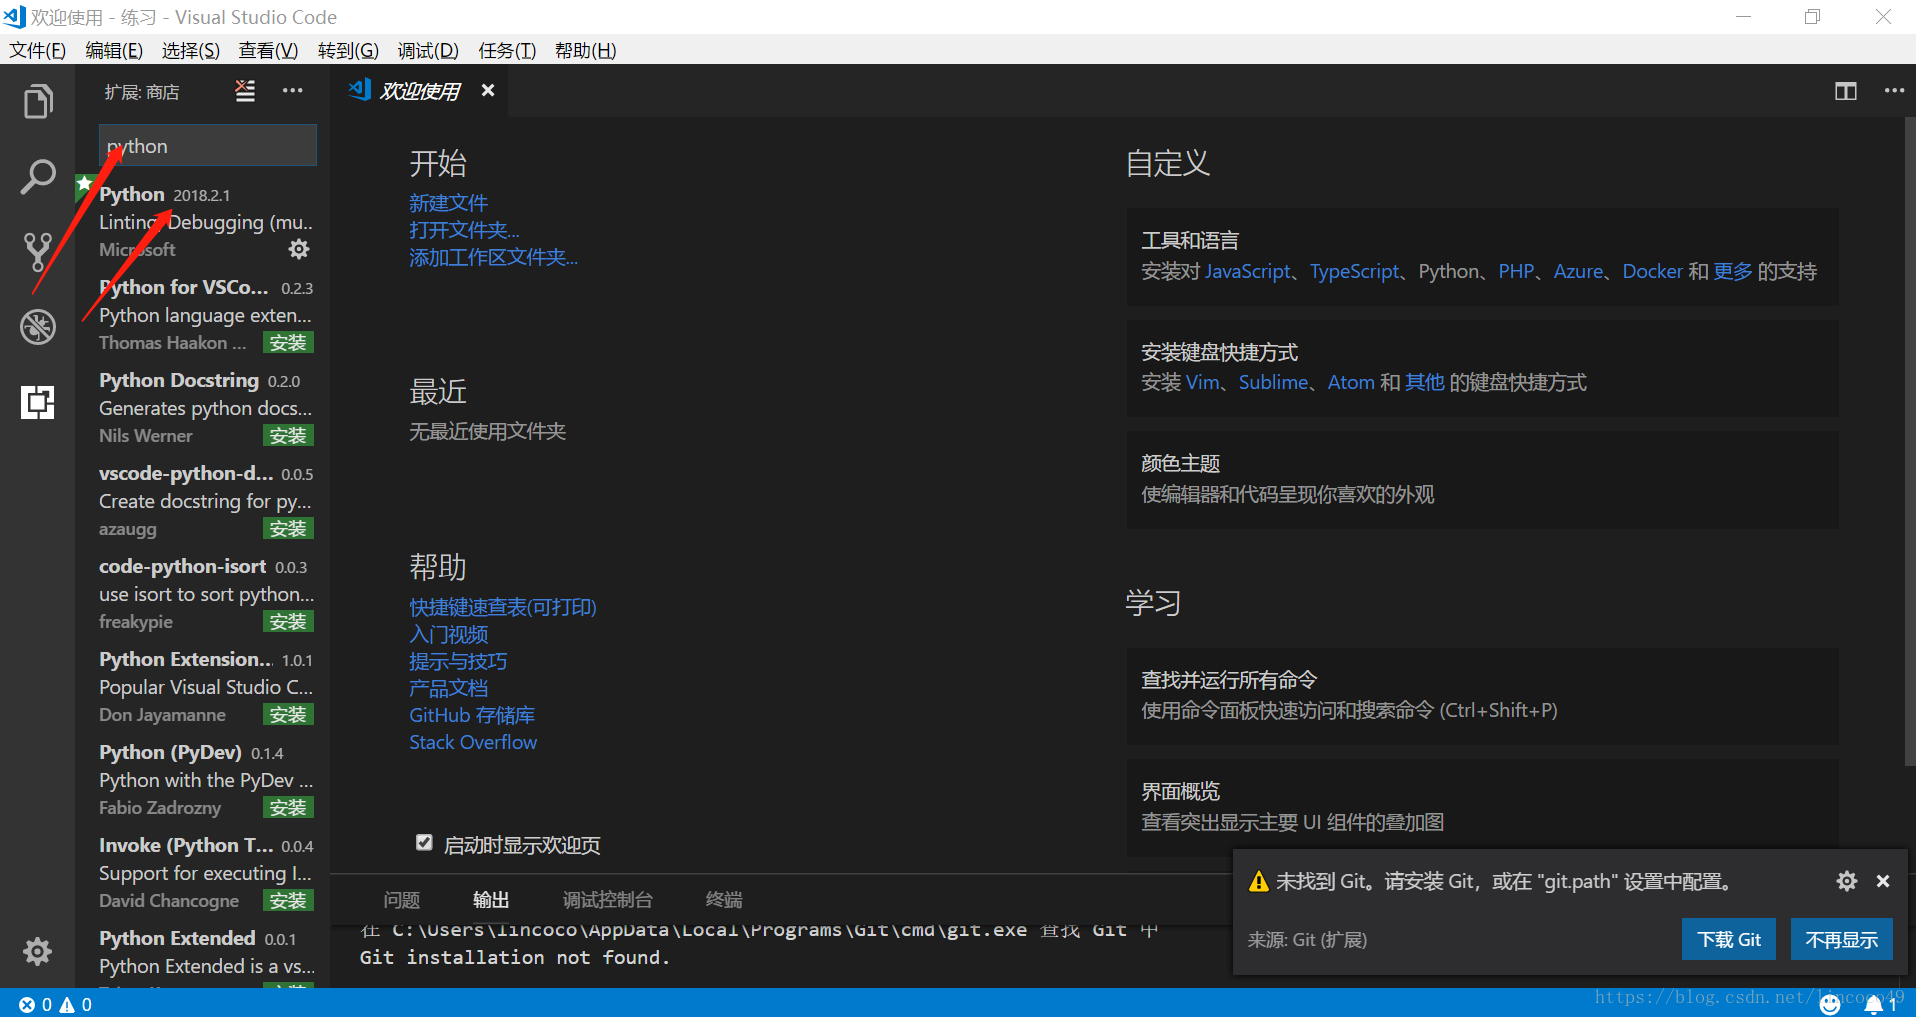
Task: Install Invoke (Python Task) extension
Action: 289,901
